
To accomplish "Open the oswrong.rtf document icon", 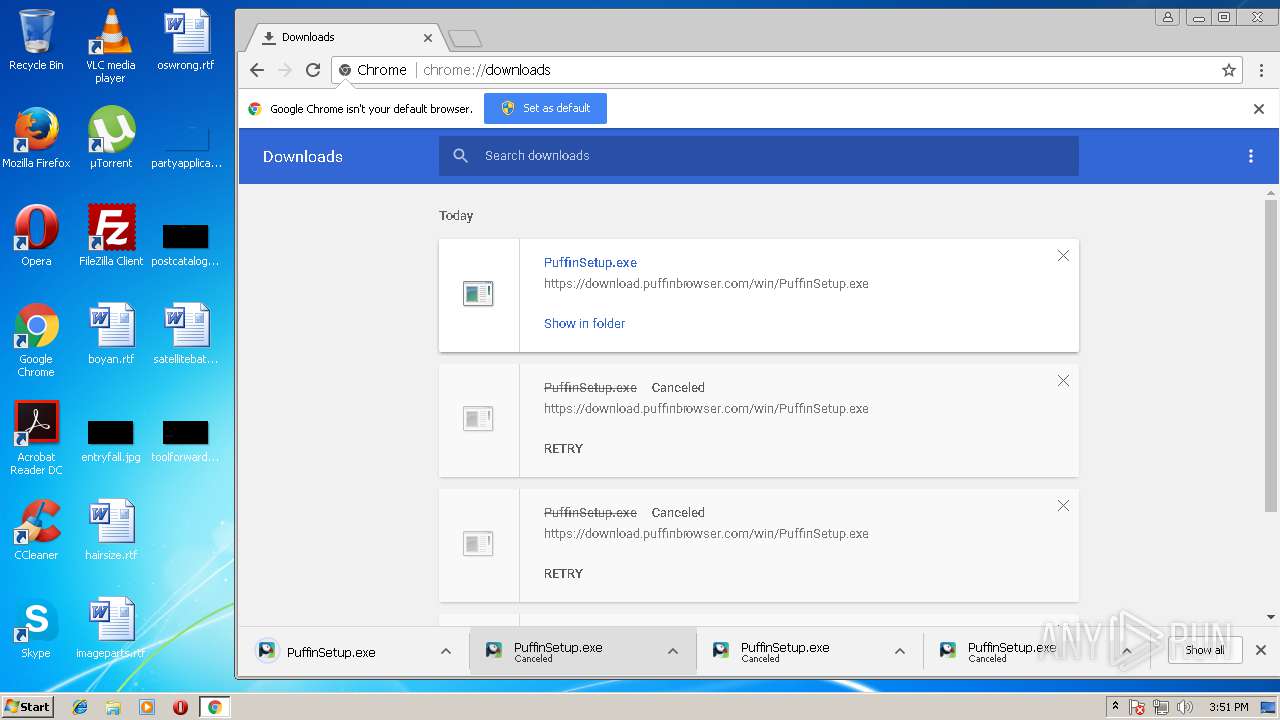I will click(x=186, y=40).
